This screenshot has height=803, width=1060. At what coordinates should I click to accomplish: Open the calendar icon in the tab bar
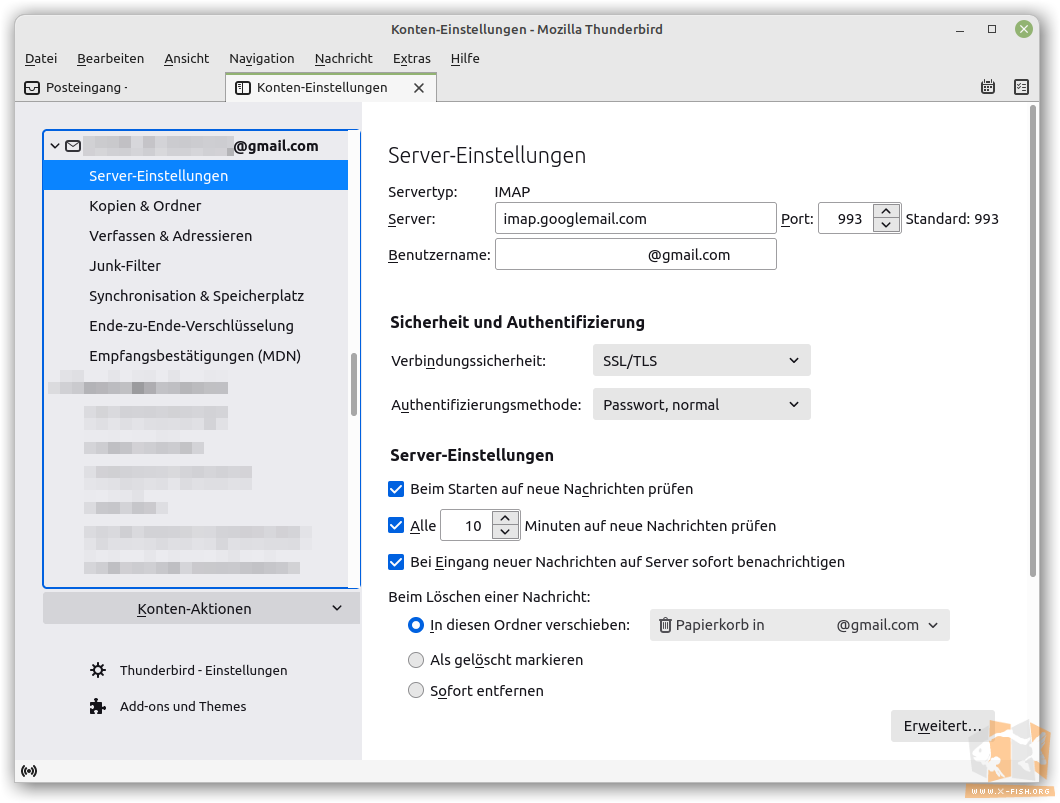tap(988, 87)
